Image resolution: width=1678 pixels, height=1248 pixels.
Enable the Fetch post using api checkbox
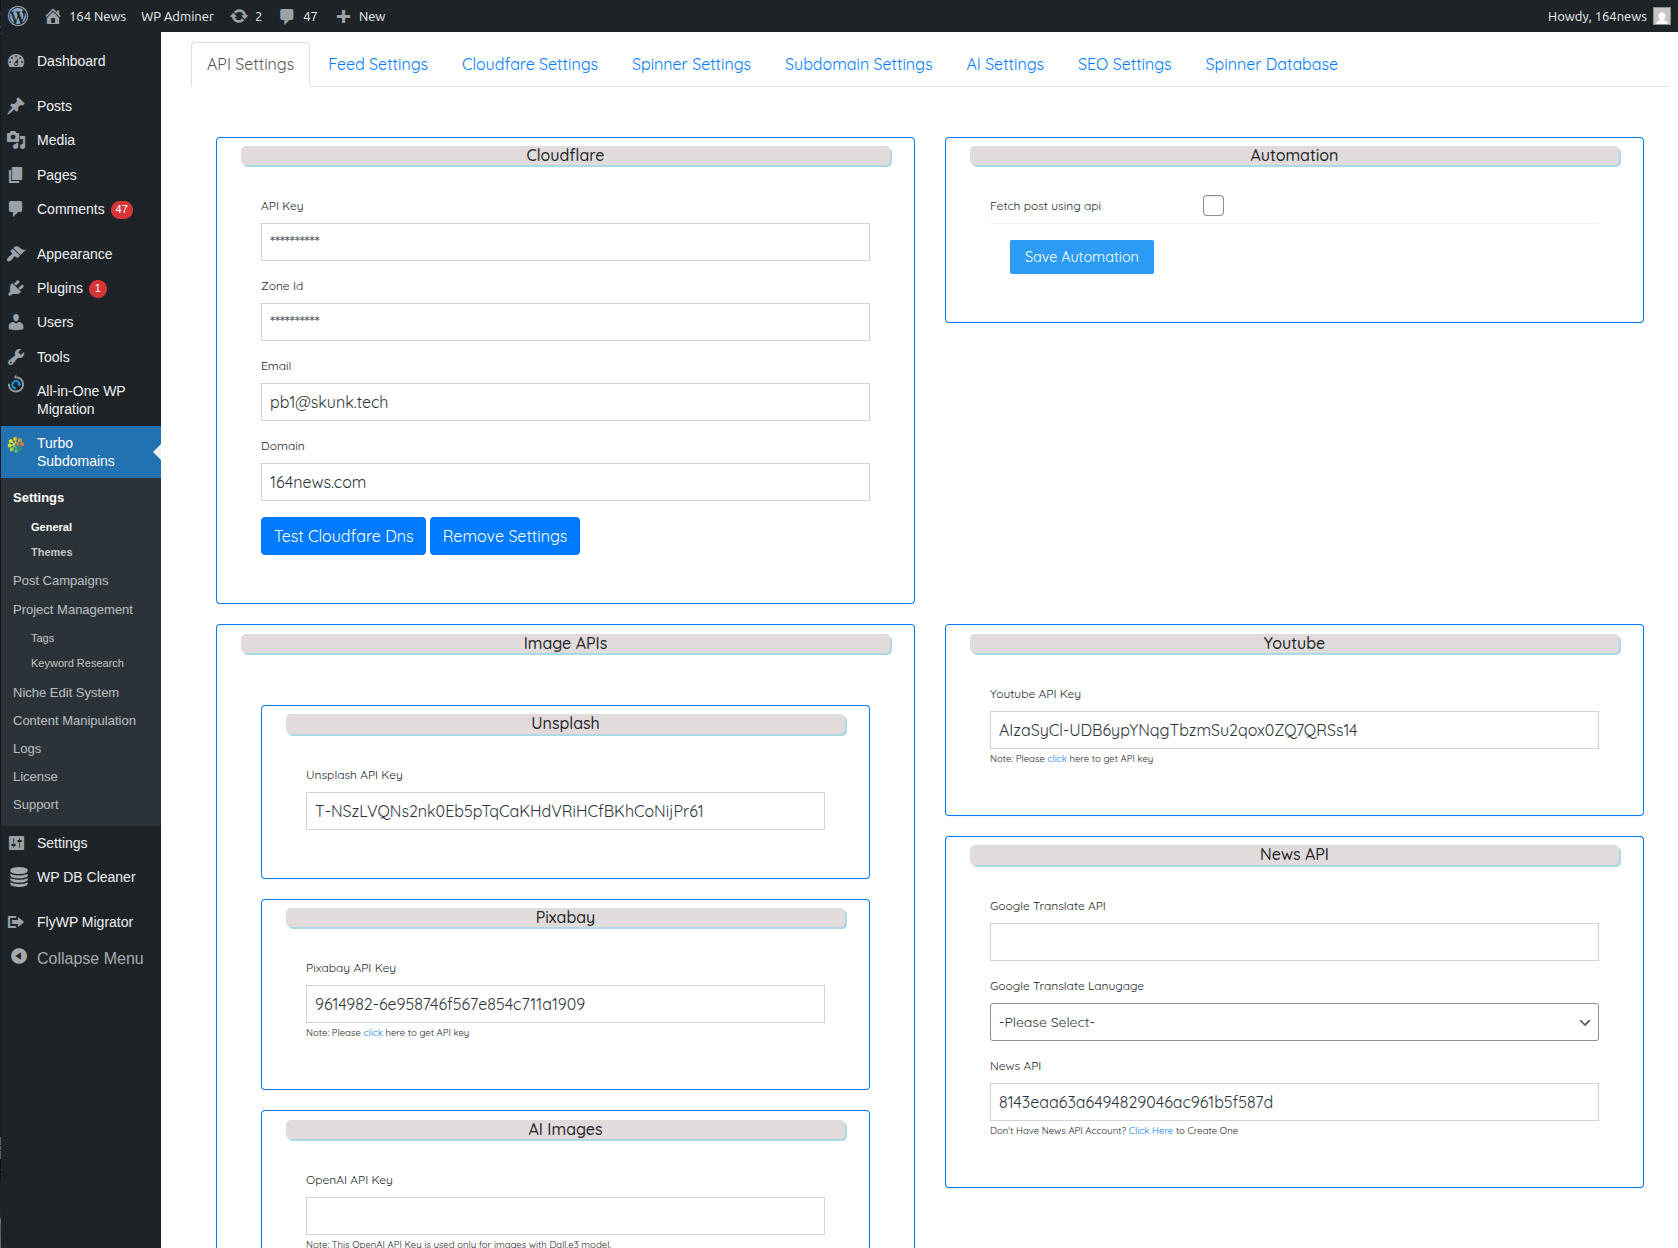(x=1213, y=206)
